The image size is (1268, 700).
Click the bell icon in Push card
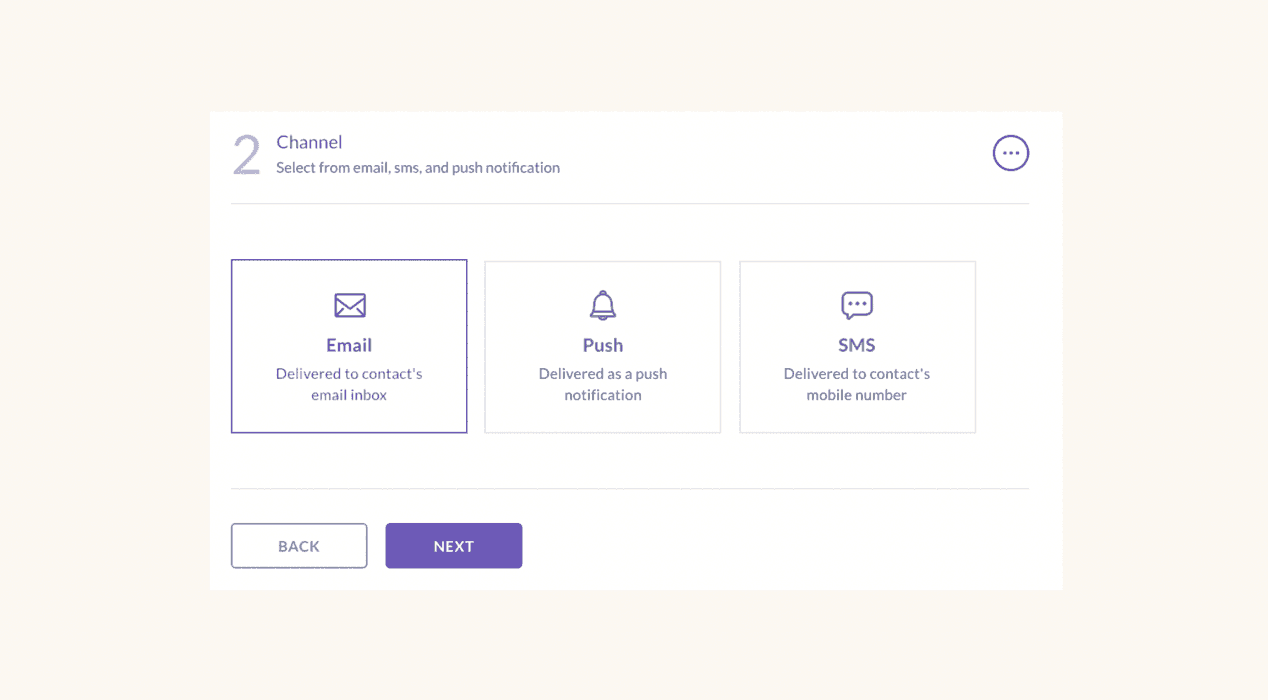tap(602, 305)
